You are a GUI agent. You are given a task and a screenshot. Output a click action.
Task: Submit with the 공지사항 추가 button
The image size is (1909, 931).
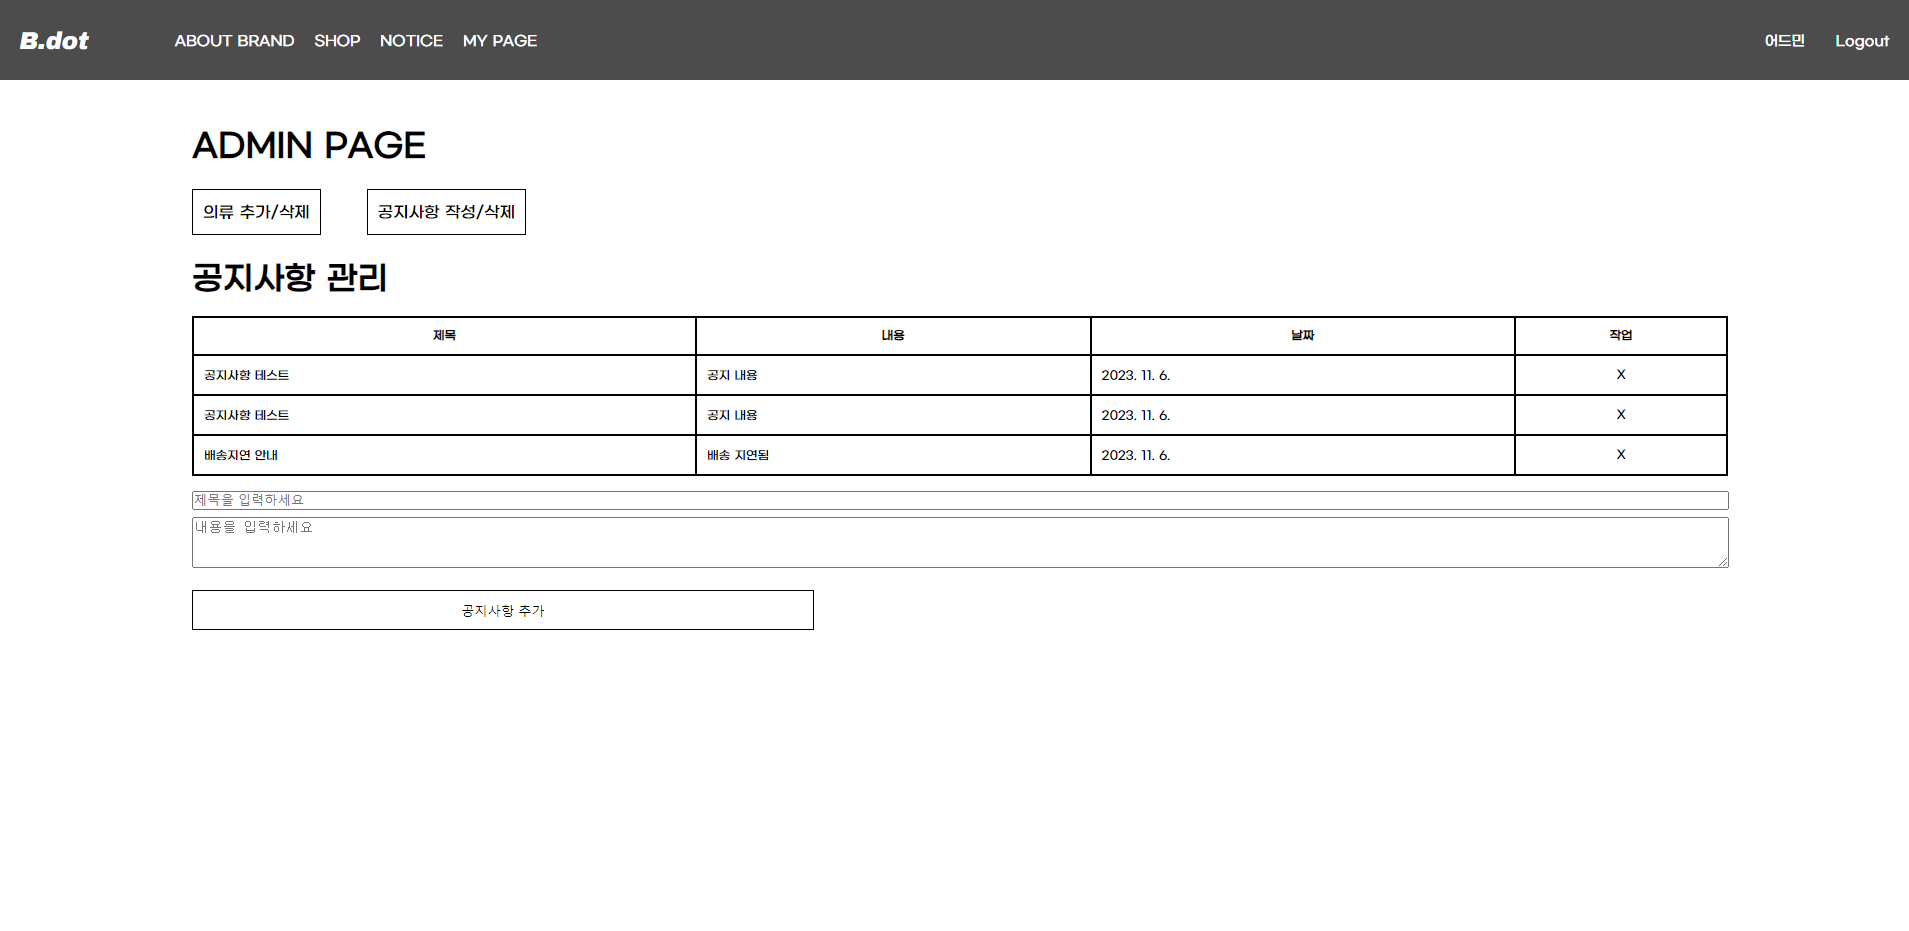tap(503, 610)
